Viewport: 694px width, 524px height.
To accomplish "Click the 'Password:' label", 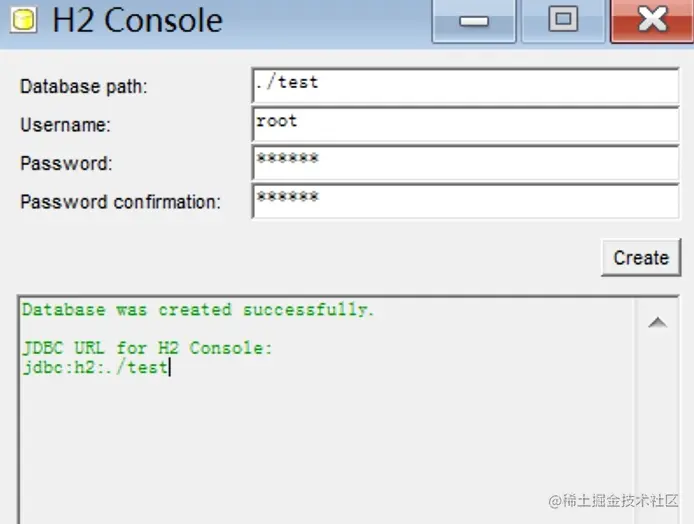I will tap(66, 163).
